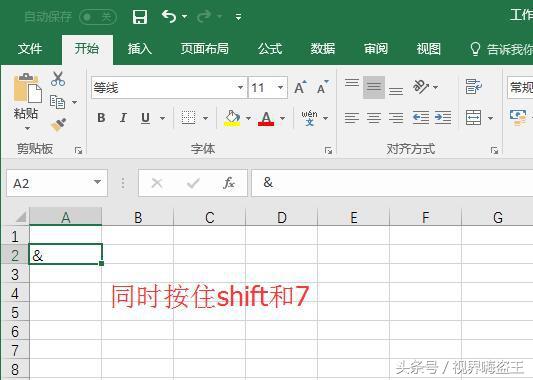Viewport: 533px width, 380px height.
Task: Toggle Bold formatting
Action: click(x=101, y=118)
